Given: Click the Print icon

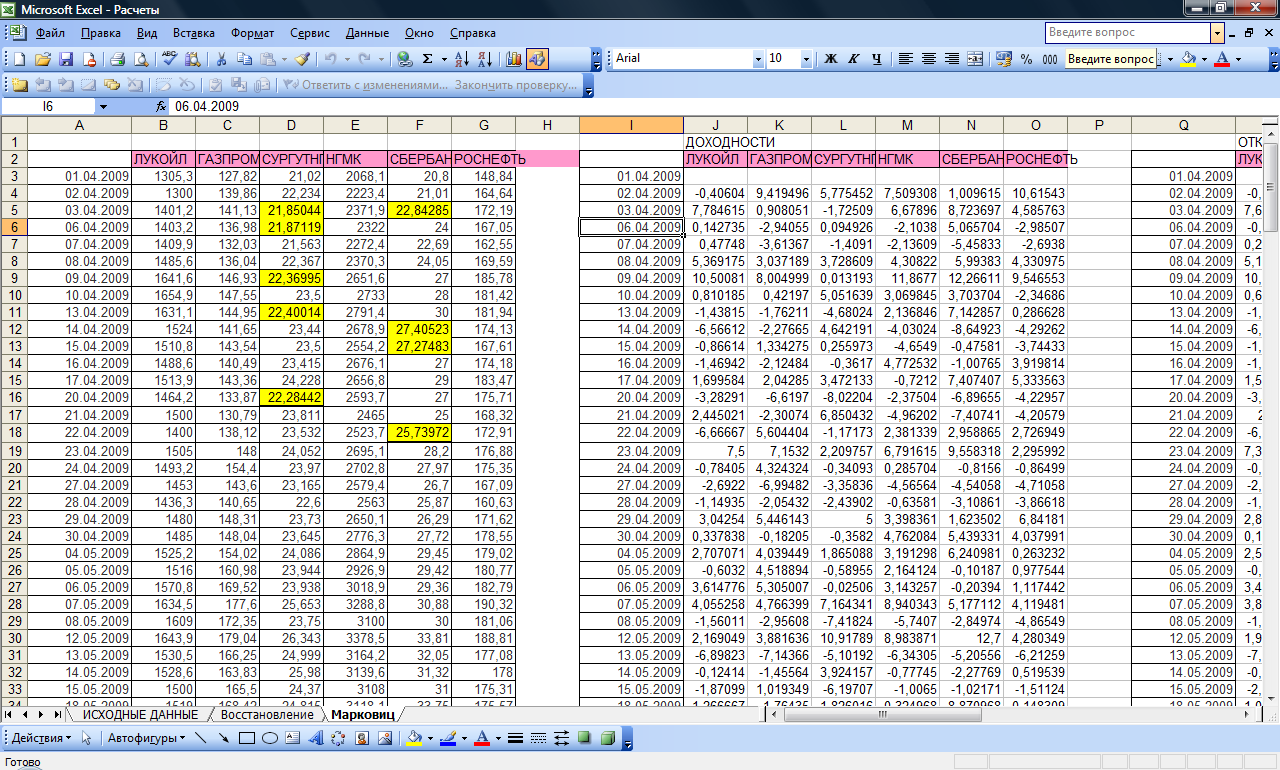Looking at the screenshot, I should pyautogui.click(x=117, y=59).
